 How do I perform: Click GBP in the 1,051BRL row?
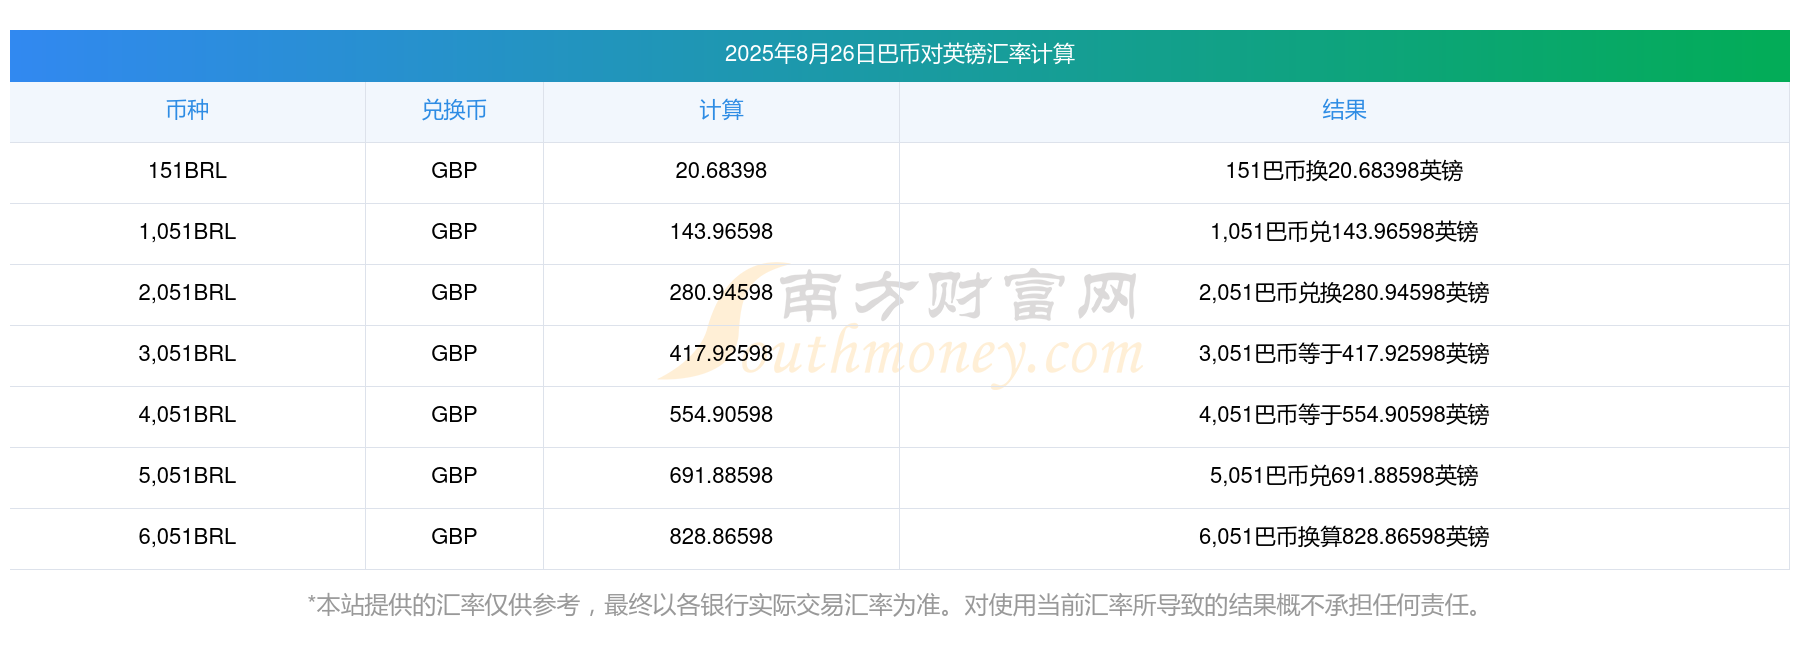454,232
